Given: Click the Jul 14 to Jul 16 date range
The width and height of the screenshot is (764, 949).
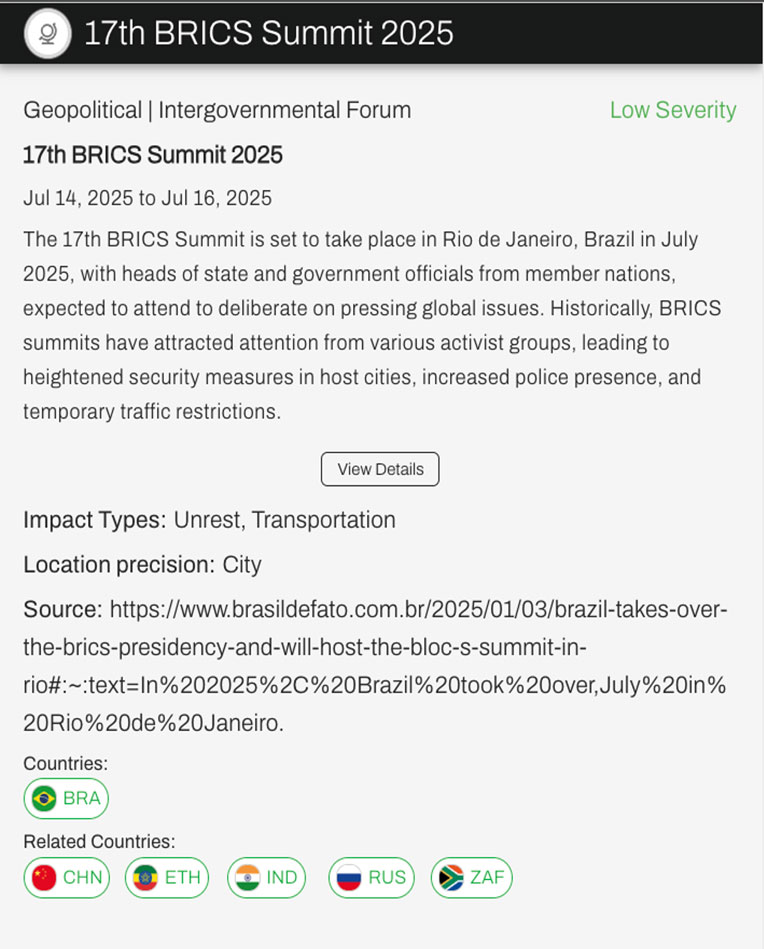Looking at the screenshot, I should coord(147,198).
